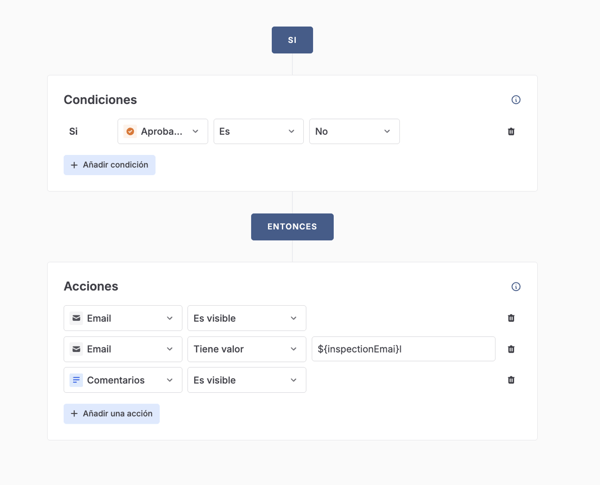The height and width of the screenshot is (485, 600).
Task: Delete the Comentarios action row
Action: (x=511, y=380)
